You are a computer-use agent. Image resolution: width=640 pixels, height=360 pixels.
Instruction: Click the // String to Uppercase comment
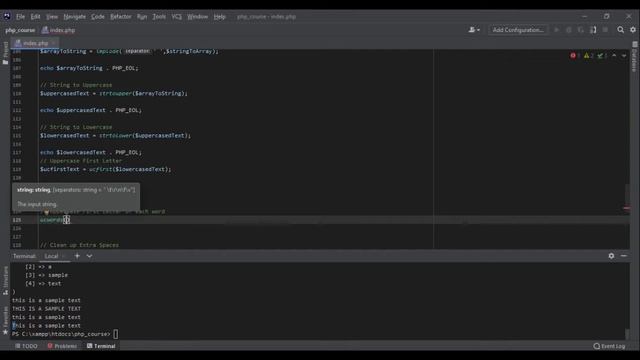point(76,85)
